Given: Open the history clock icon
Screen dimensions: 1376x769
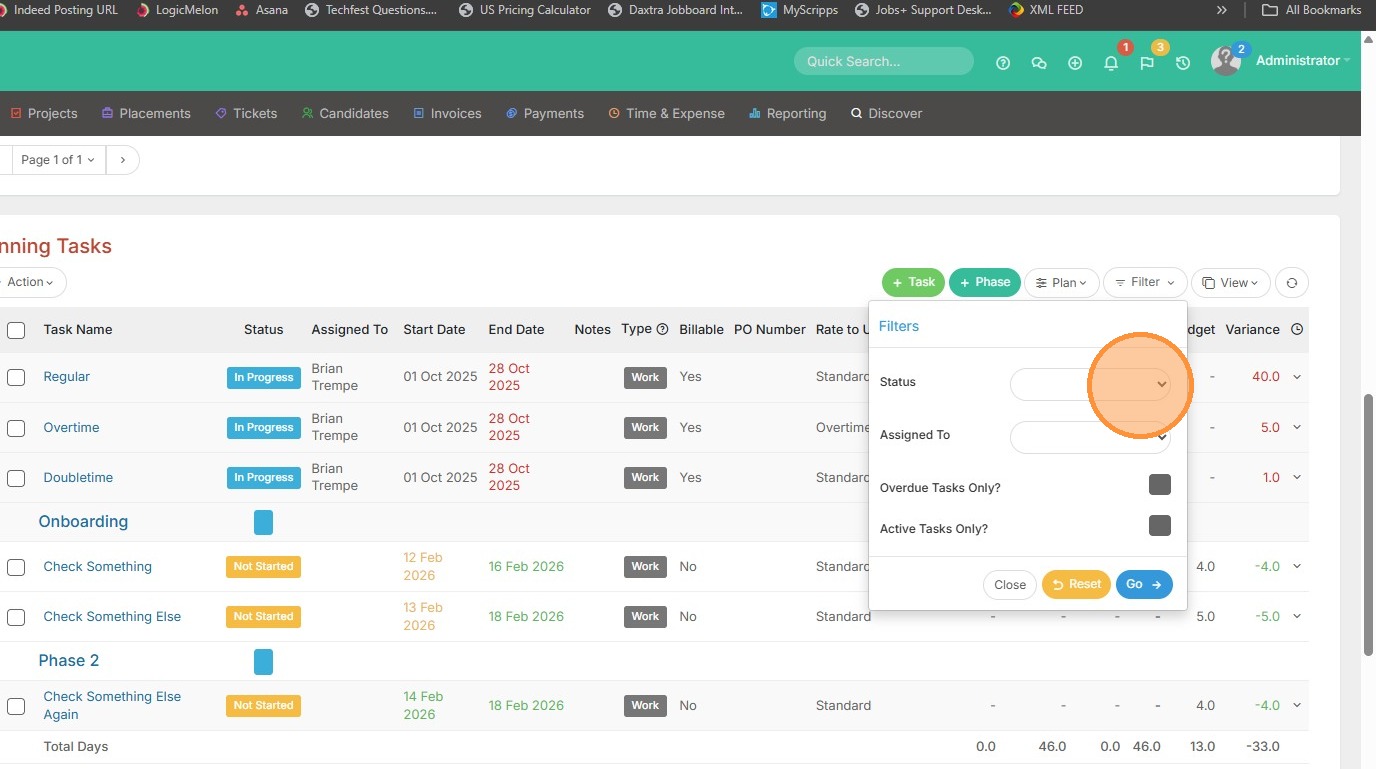Looking at the screenshot, I should (x=1183, y=63).
